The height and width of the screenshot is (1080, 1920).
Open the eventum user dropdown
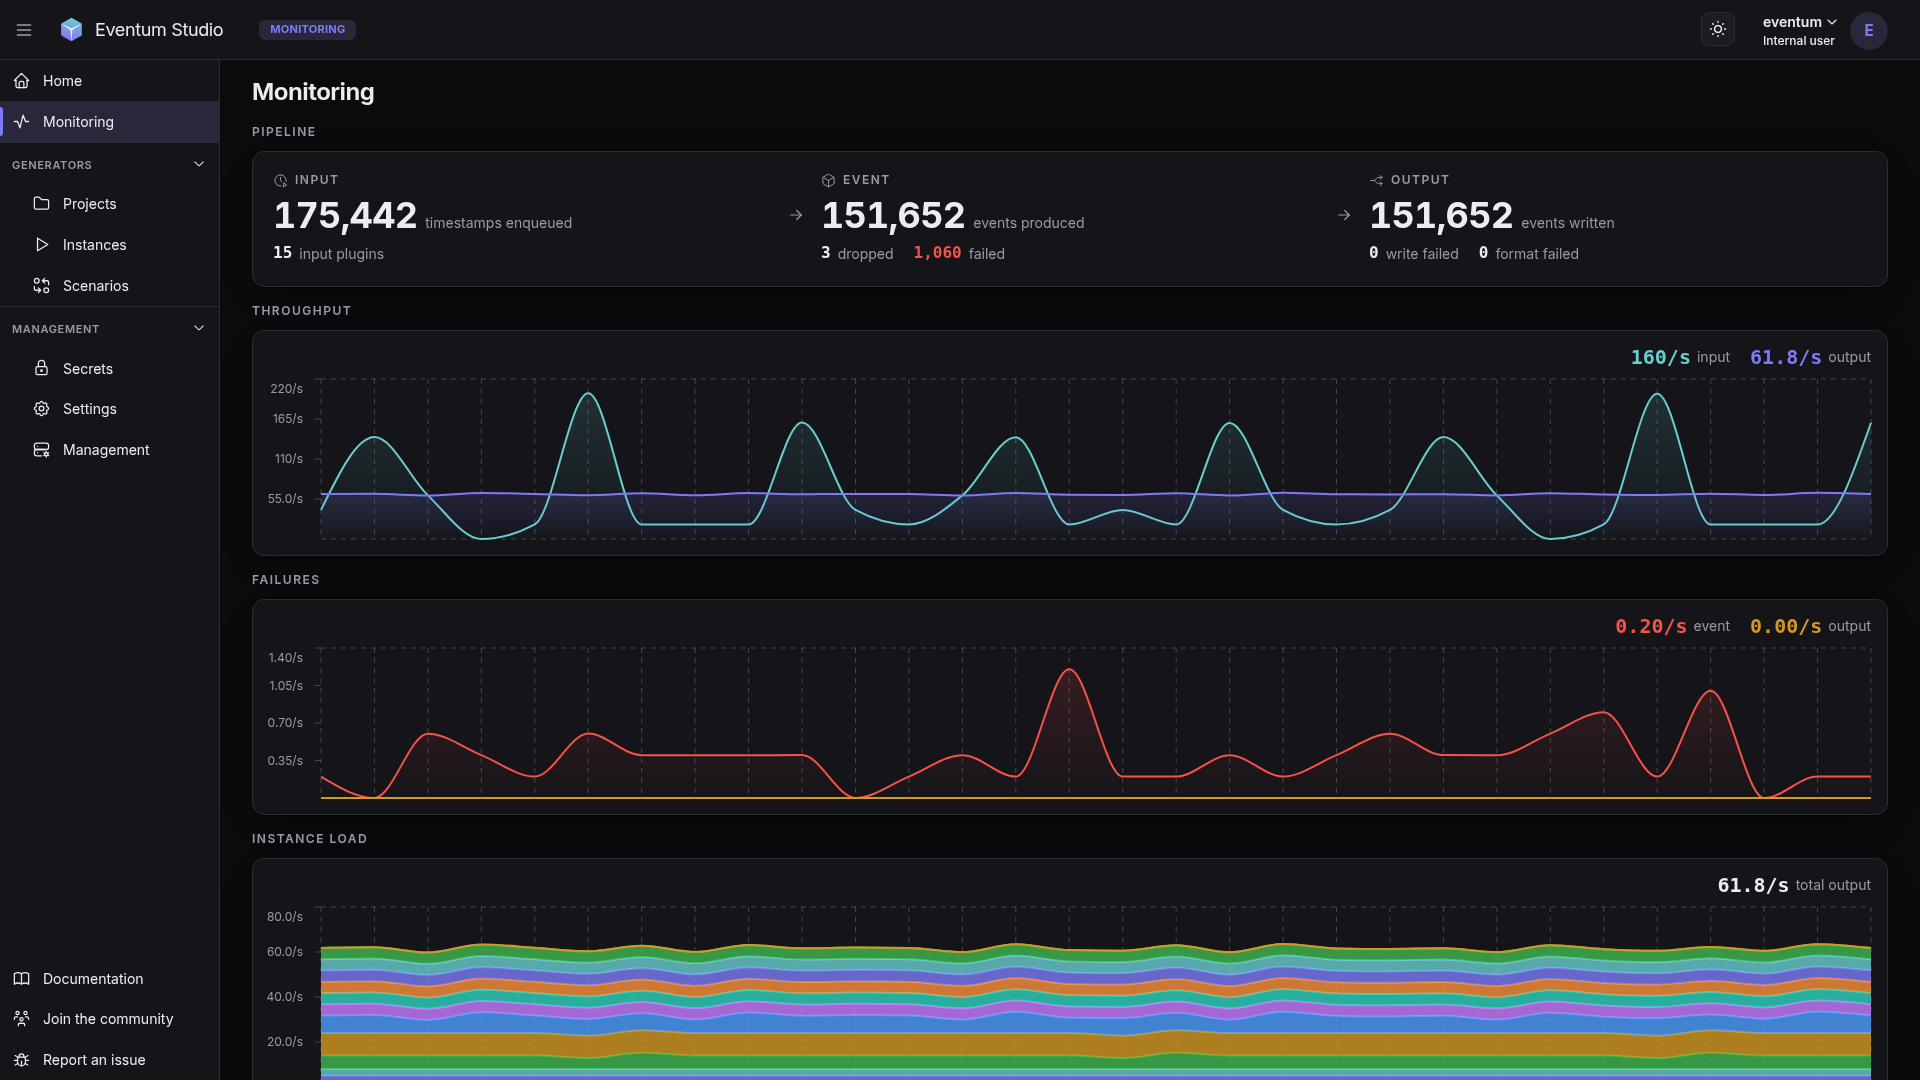point(1799,30)
